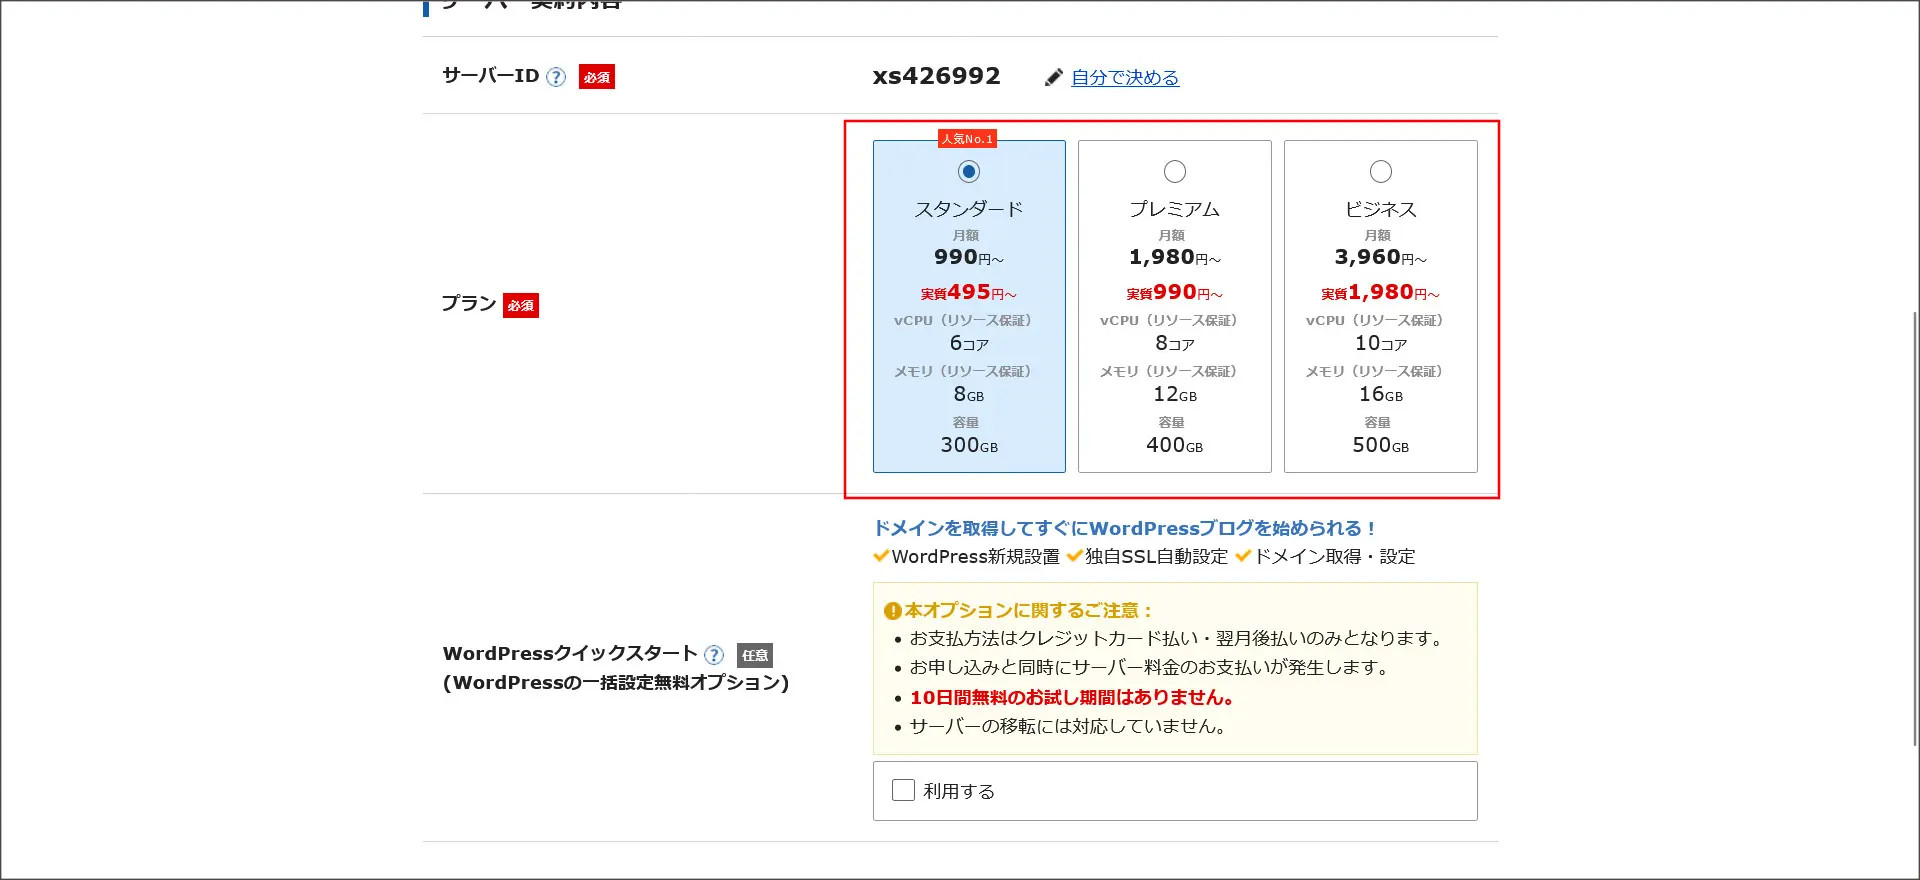
Task: Click the ドメインを取得してすぐにWordPressブログを始められる heading
Action: [1125, 528]
